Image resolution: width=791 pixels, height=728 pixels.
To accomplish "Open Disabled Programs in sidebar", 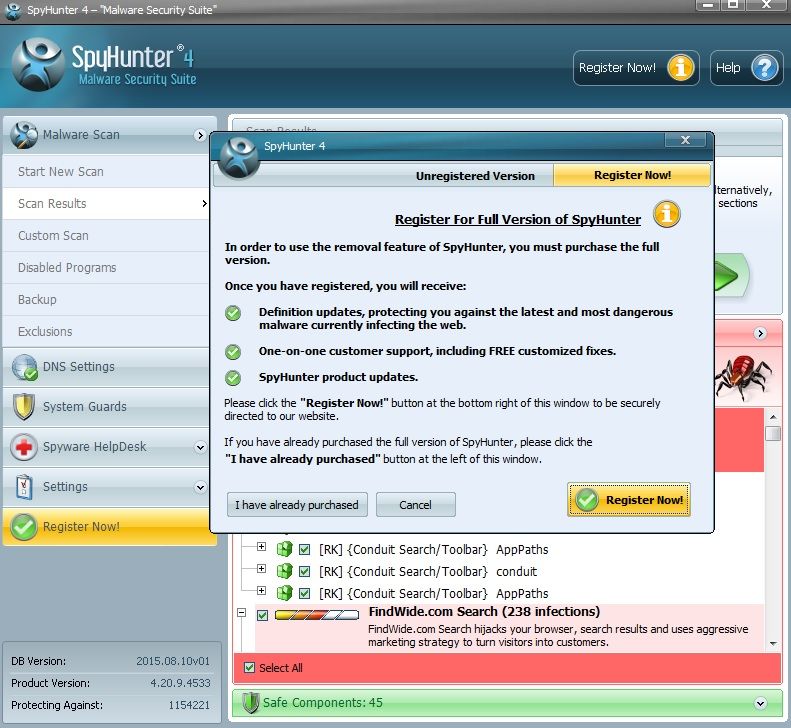I will (x=106, y=267).
